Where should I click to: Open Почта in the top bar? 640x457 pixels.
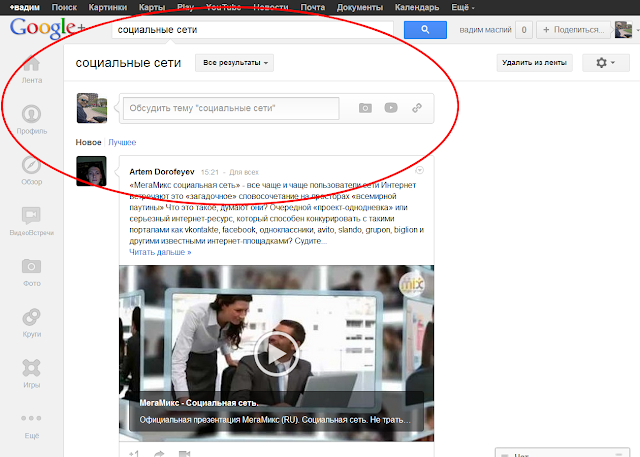click(313, 7)
